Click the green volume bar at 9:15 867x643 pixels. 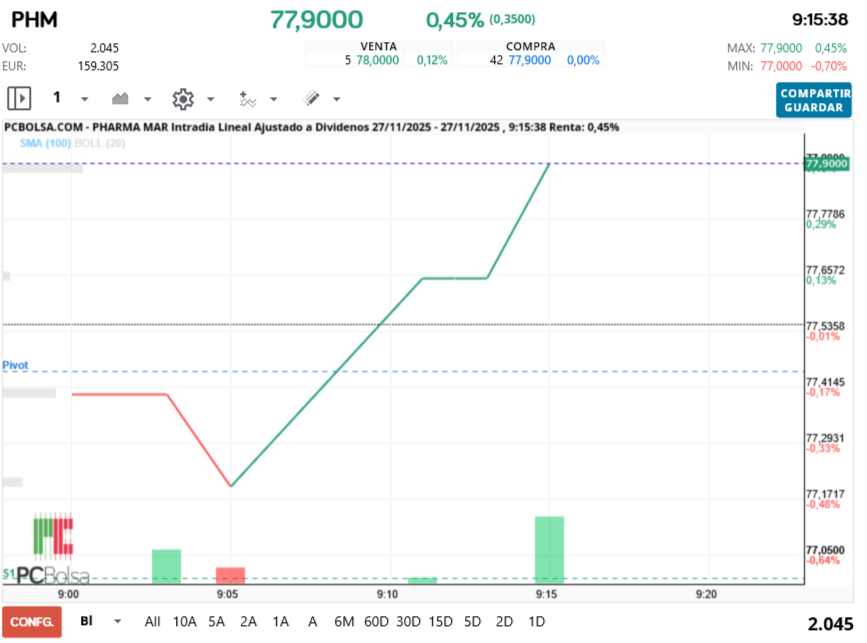549,549
